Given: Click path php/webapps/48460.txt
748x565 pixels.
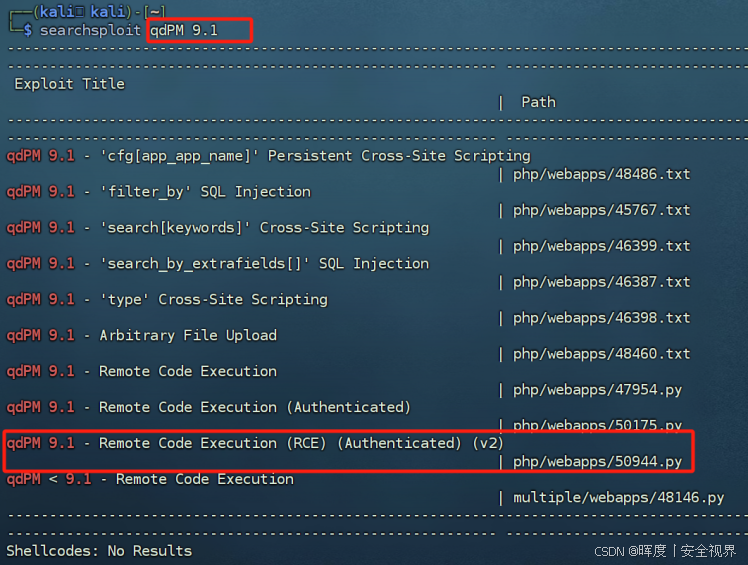Looking at the screenshot, I should [x=602, y=354].
